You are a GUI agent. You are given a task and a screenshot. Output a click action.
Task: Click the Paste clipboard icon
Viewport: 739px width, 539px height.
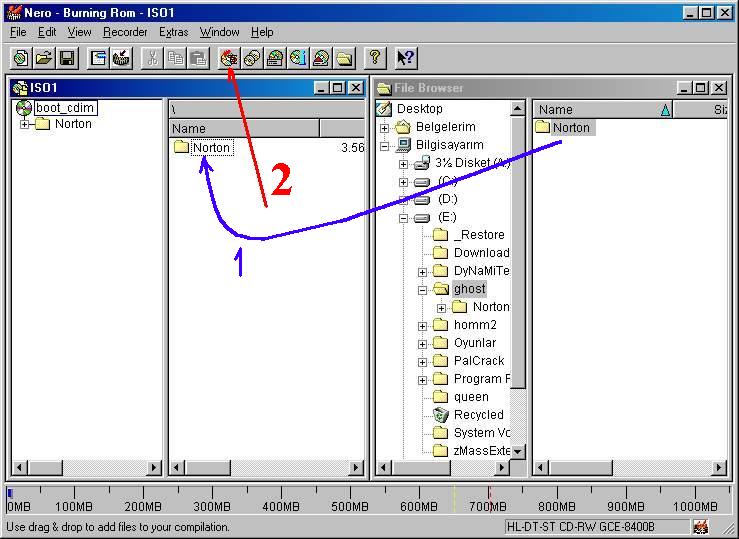[x=198, y=58]
